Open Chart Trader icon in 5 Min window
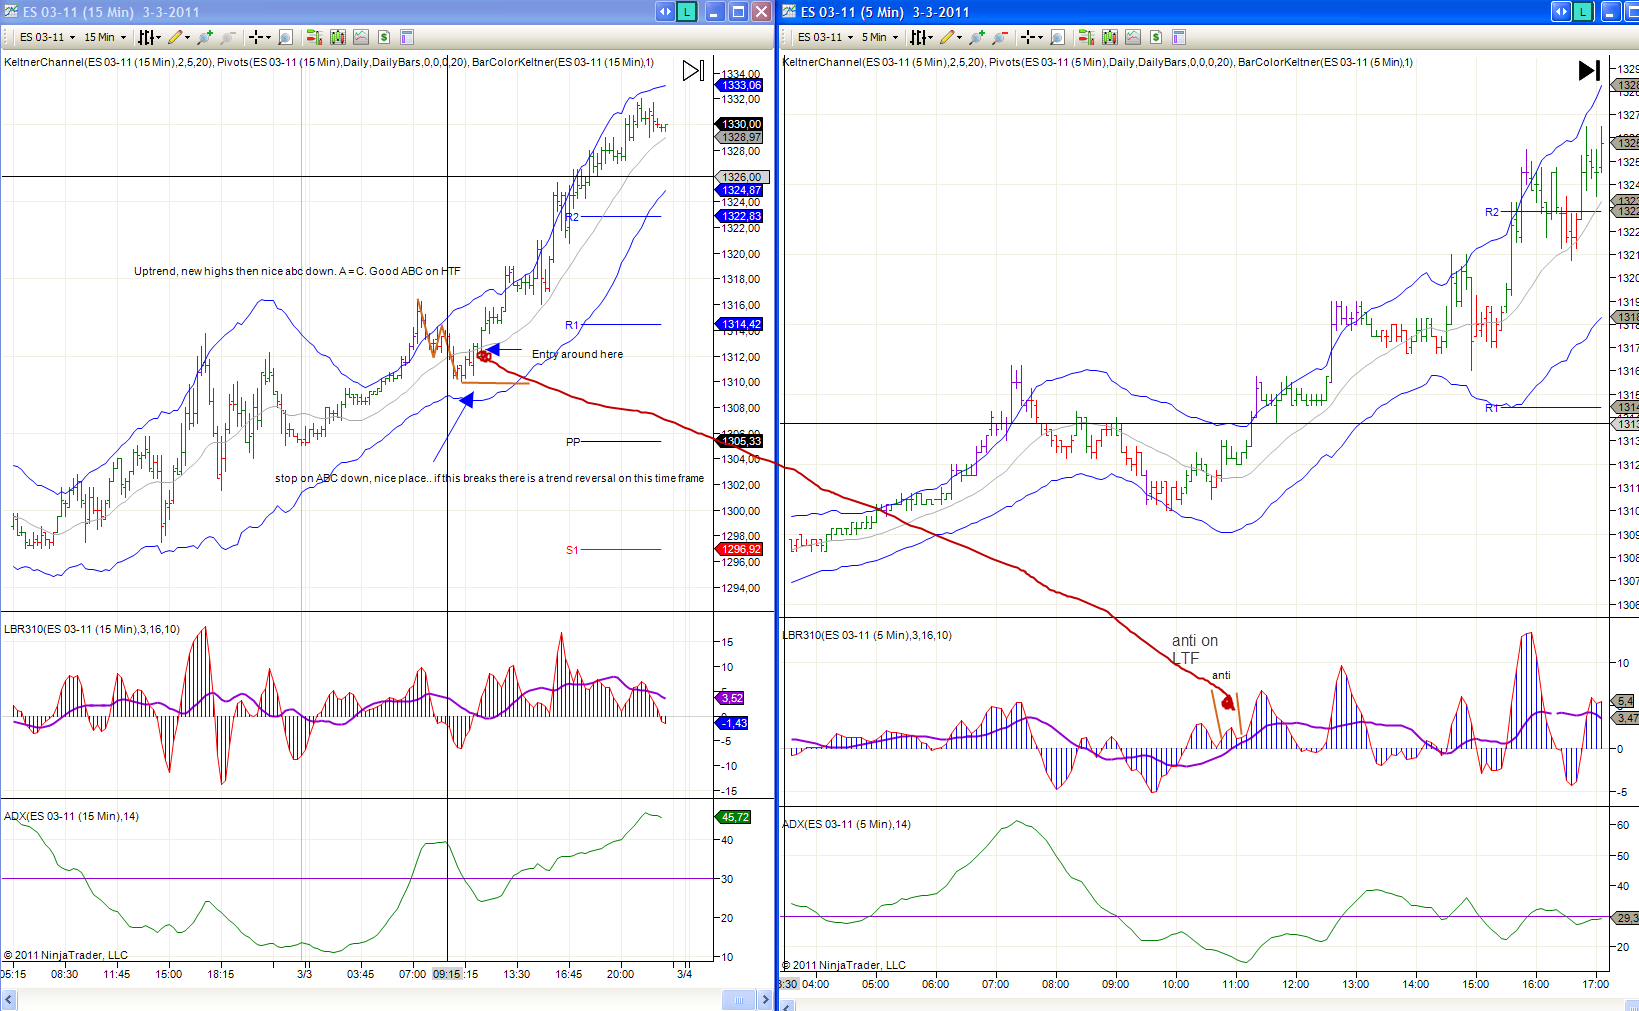This screenshot has height=1011, width=1639. pos(1086,37)
